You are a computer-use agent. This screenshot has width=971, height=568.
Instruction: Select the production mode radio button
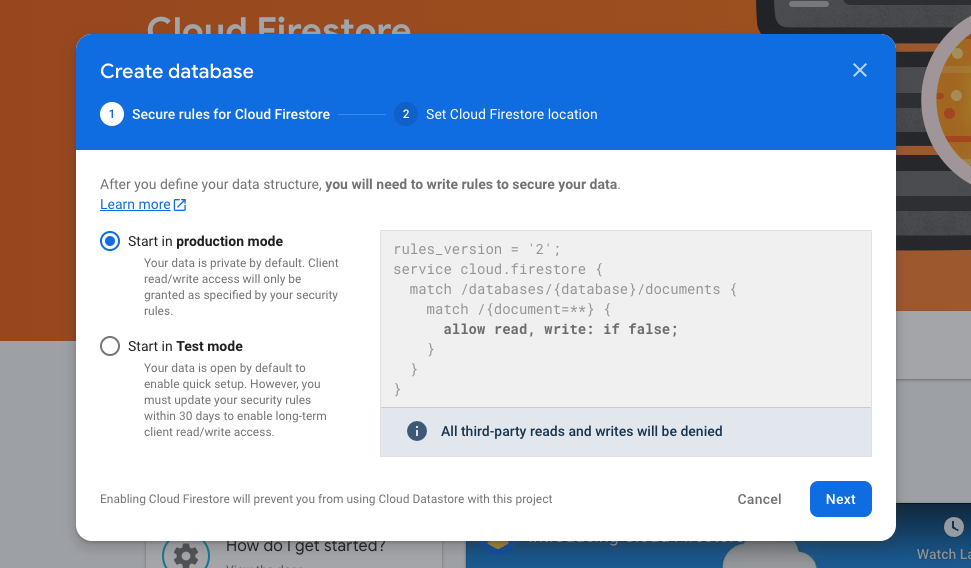click(110, 241)
